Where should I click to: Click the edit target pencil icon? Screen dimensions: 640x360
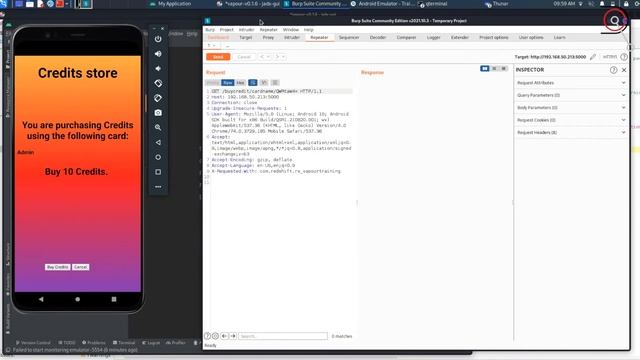point(593,57)
